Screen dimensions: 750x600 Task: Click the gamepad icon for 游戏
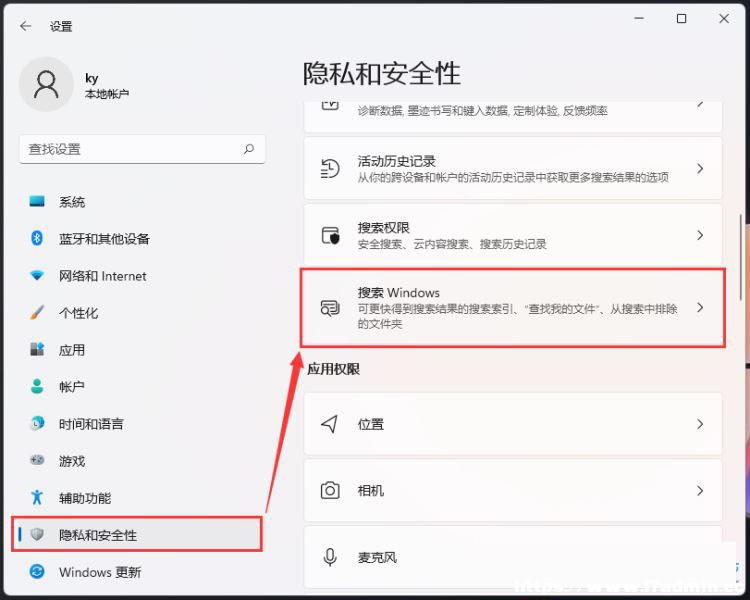tap(37, 460)
